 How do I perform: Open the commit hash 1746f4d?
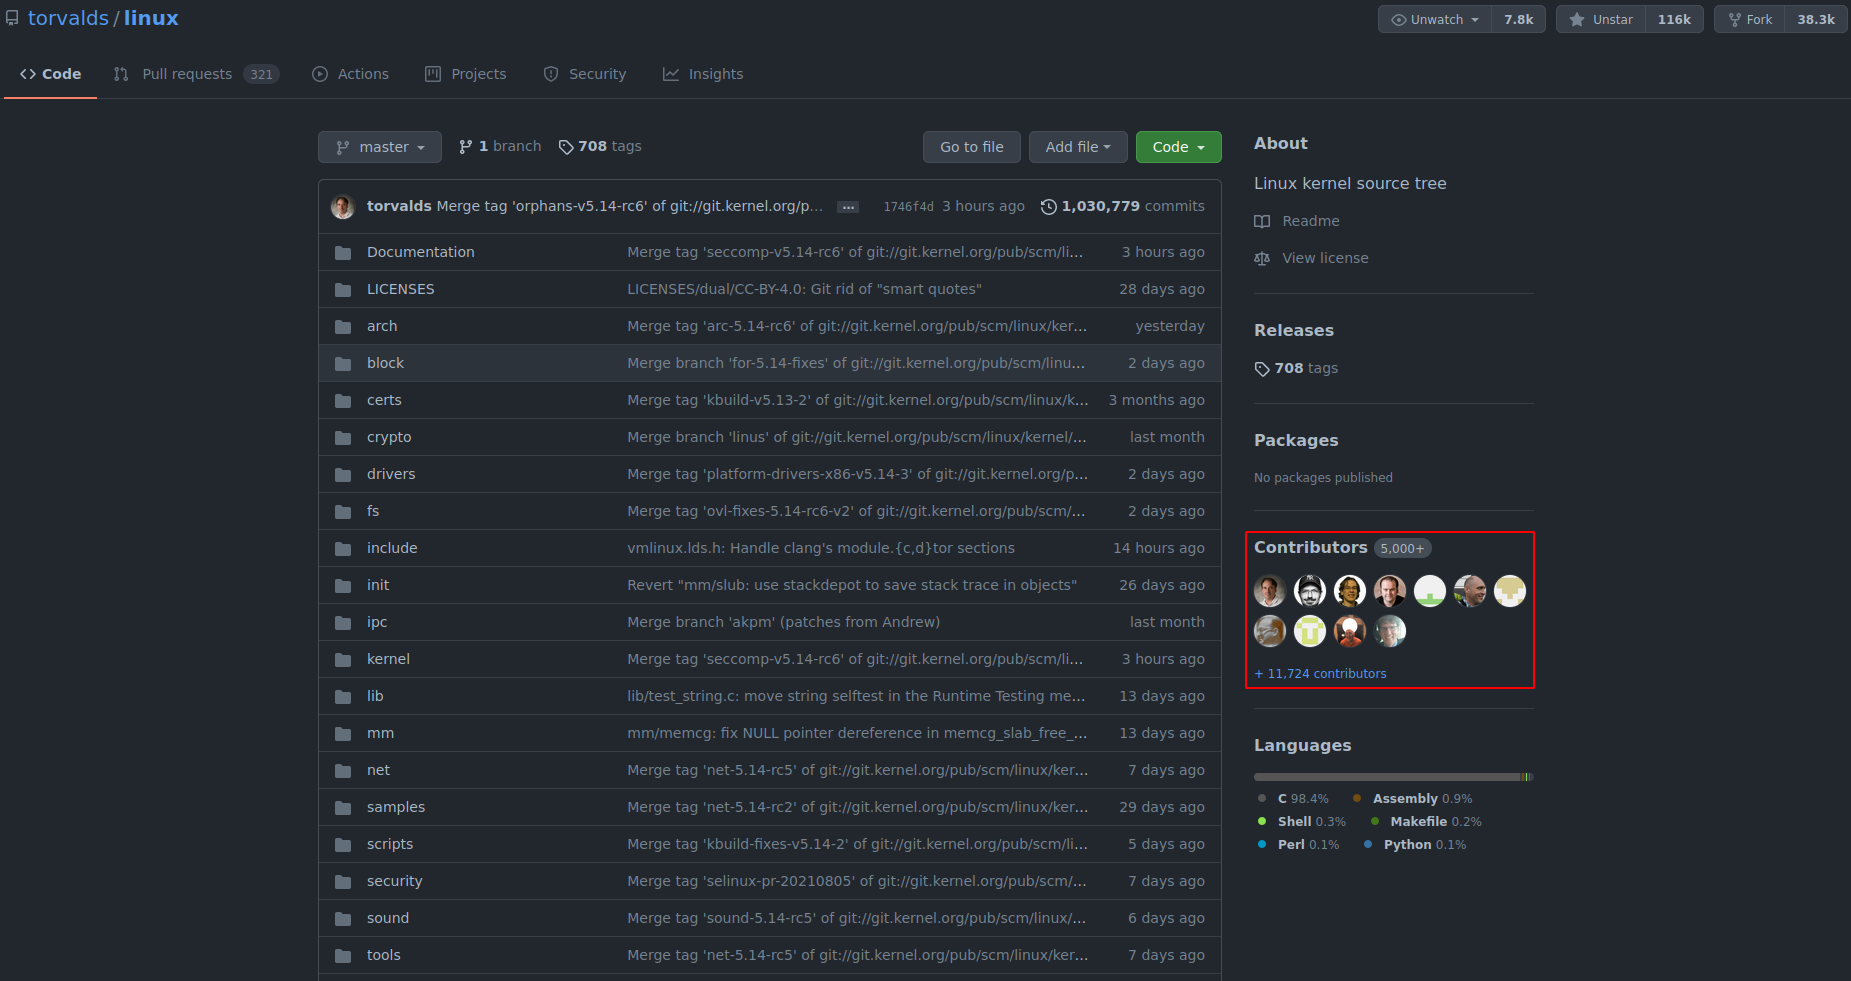[x=908, y=207]
